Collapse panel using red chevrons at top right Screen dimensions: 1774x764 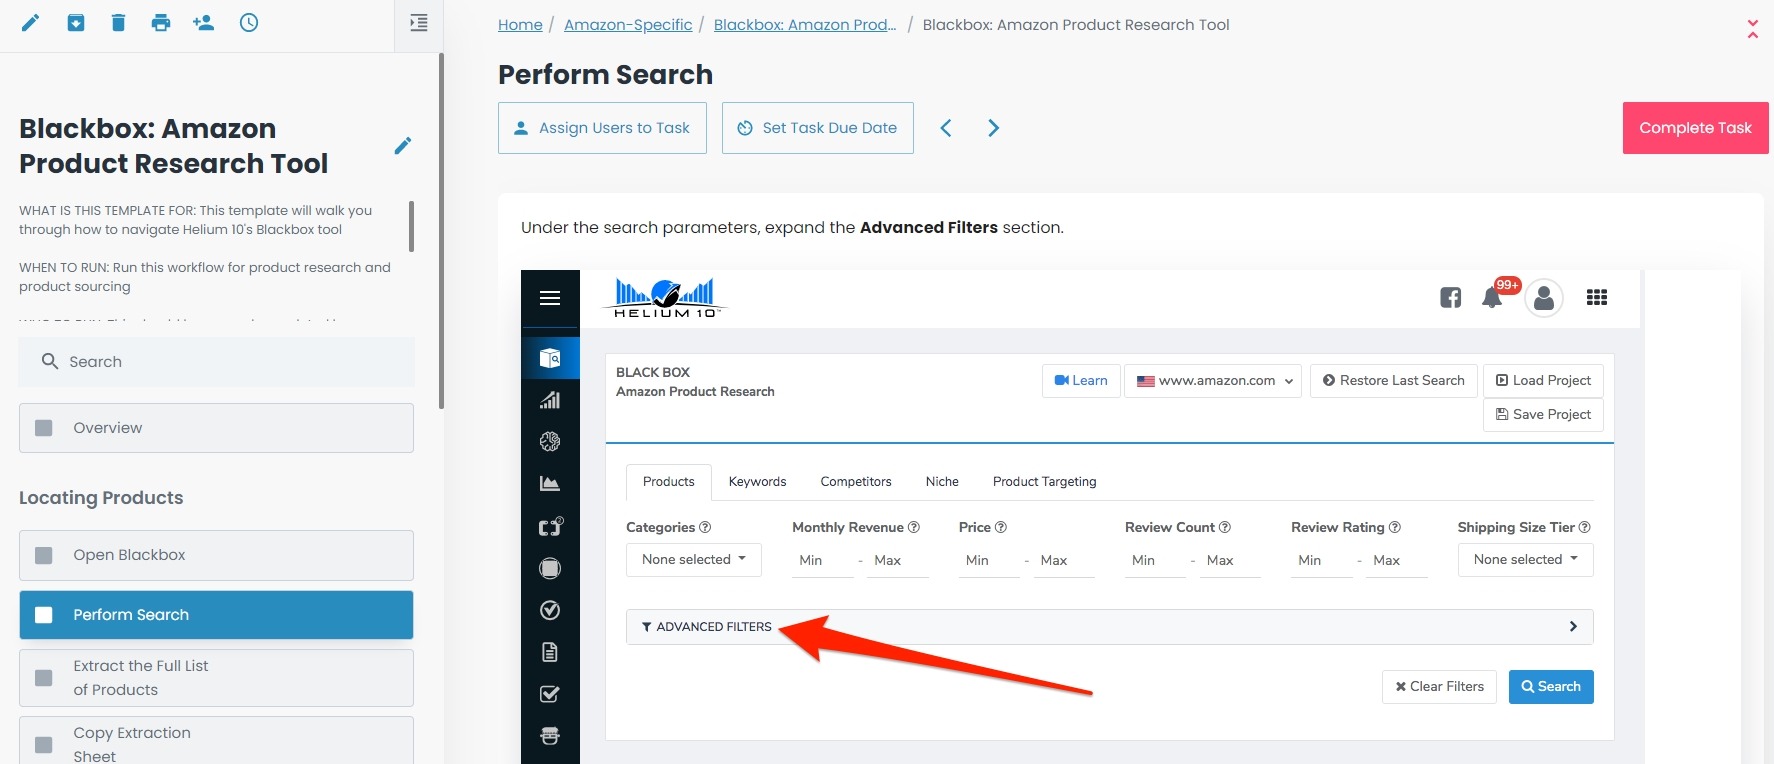coord(1752,29)
